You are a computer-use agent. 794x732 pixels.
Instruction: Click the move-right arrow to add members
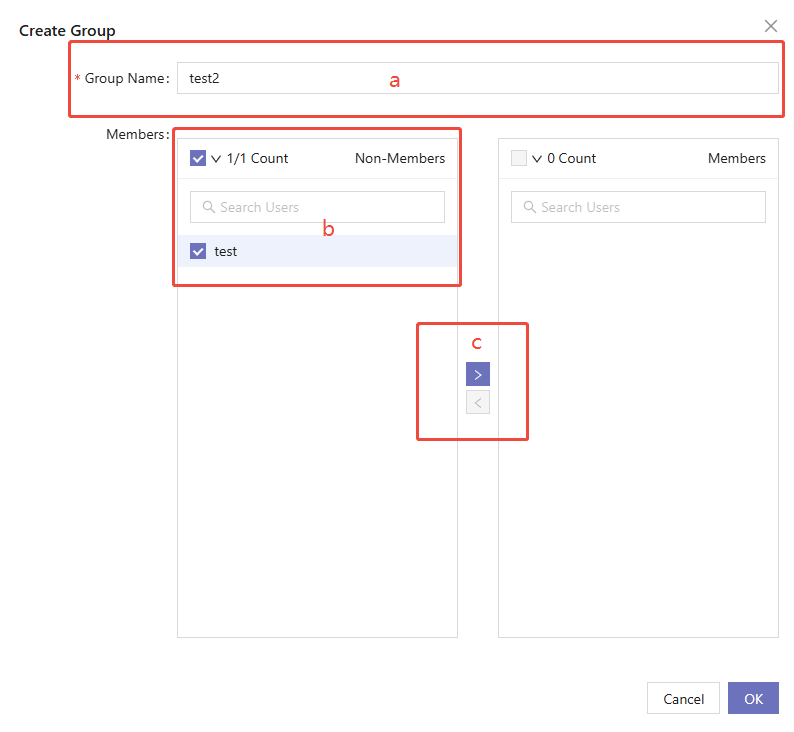click(x=477, y=374)
